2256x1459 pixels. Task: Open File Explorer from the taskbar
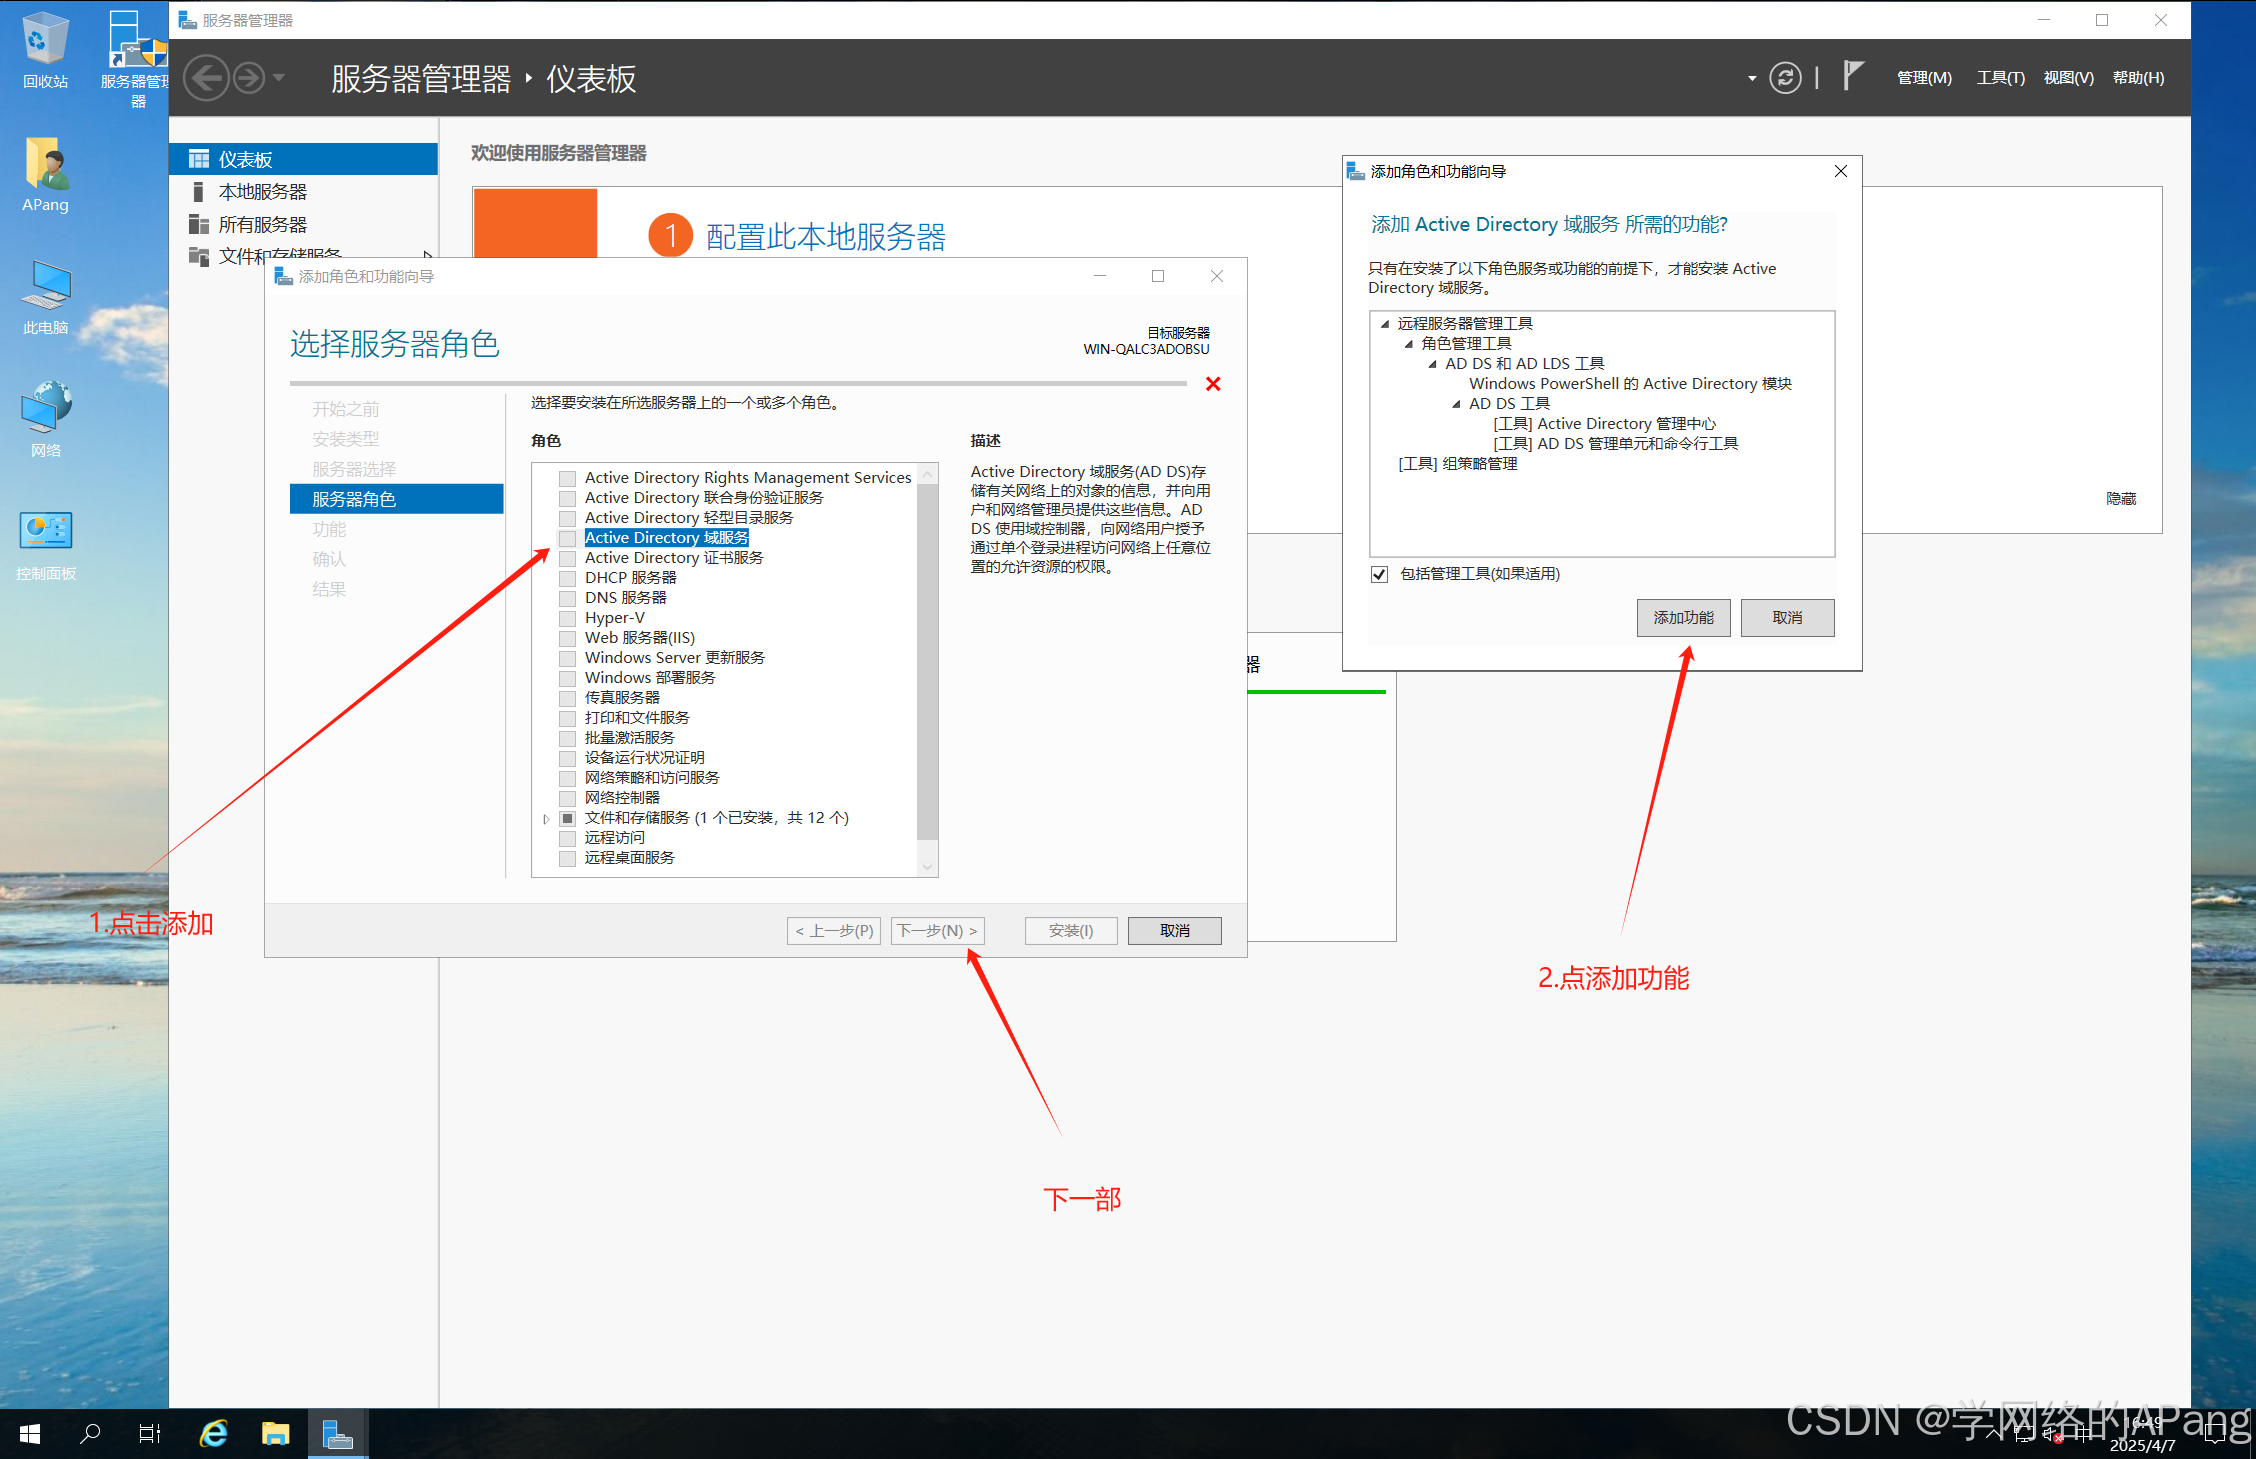pos(275,1434)
